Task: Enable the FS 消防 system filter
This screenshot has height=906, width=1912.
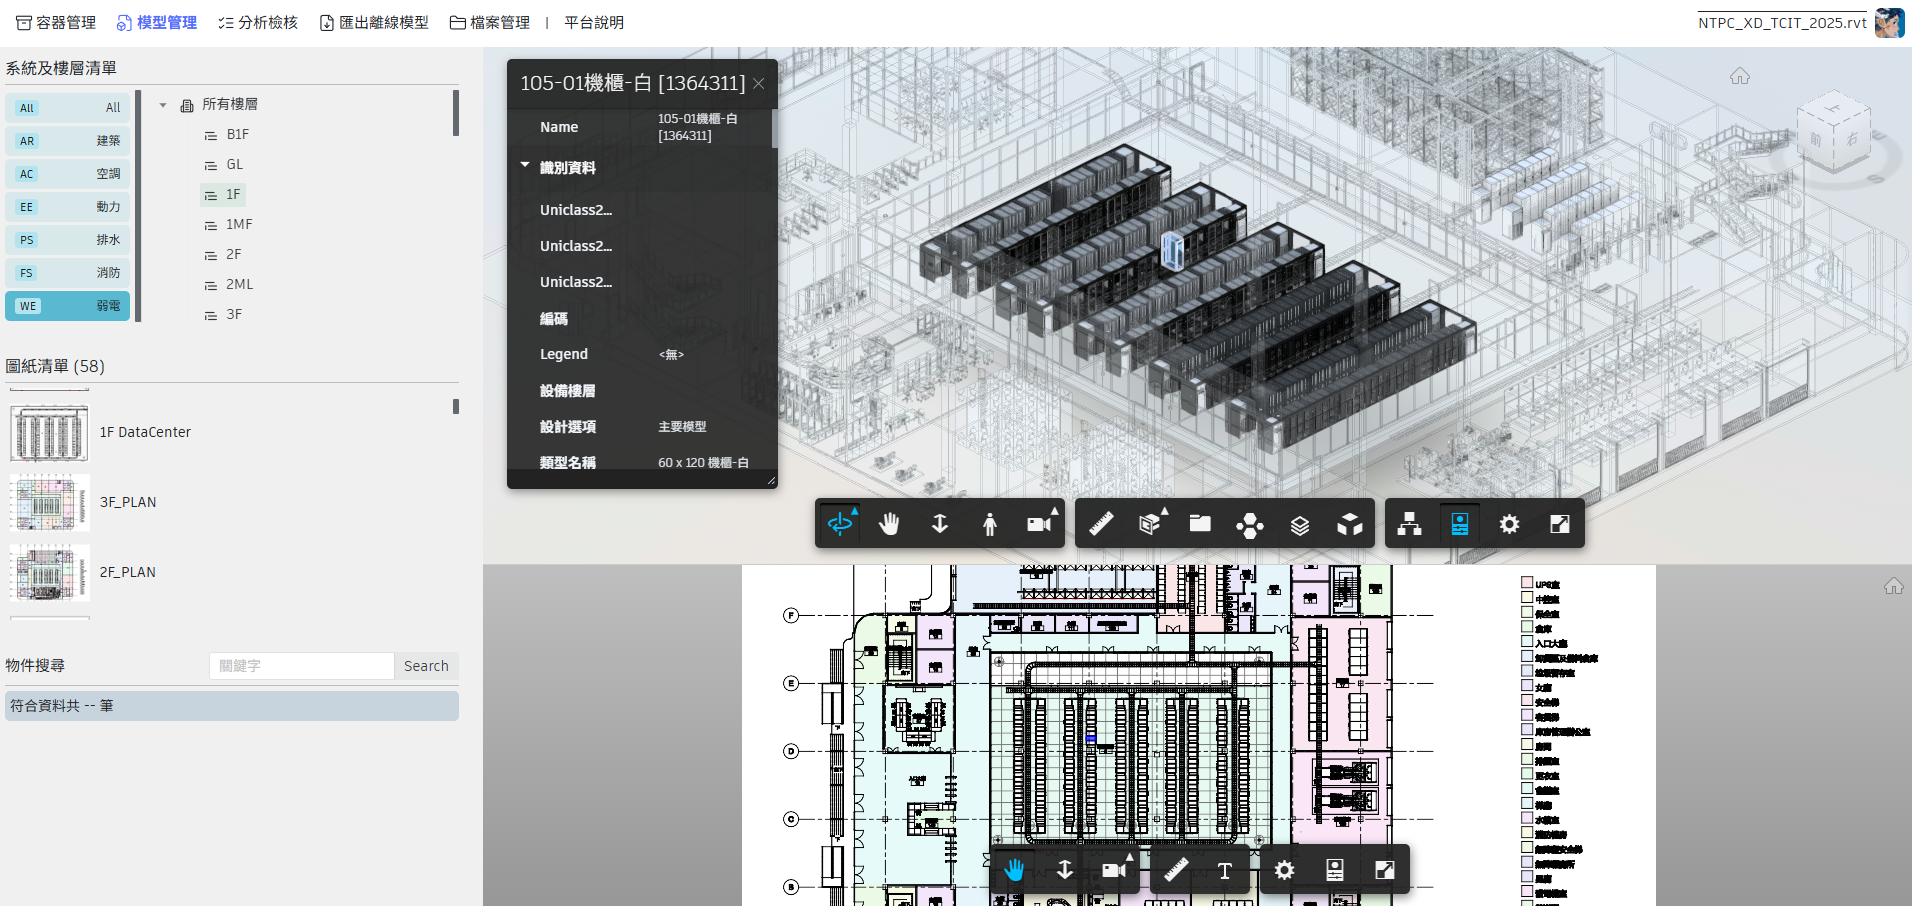Action: coord(67,272)
